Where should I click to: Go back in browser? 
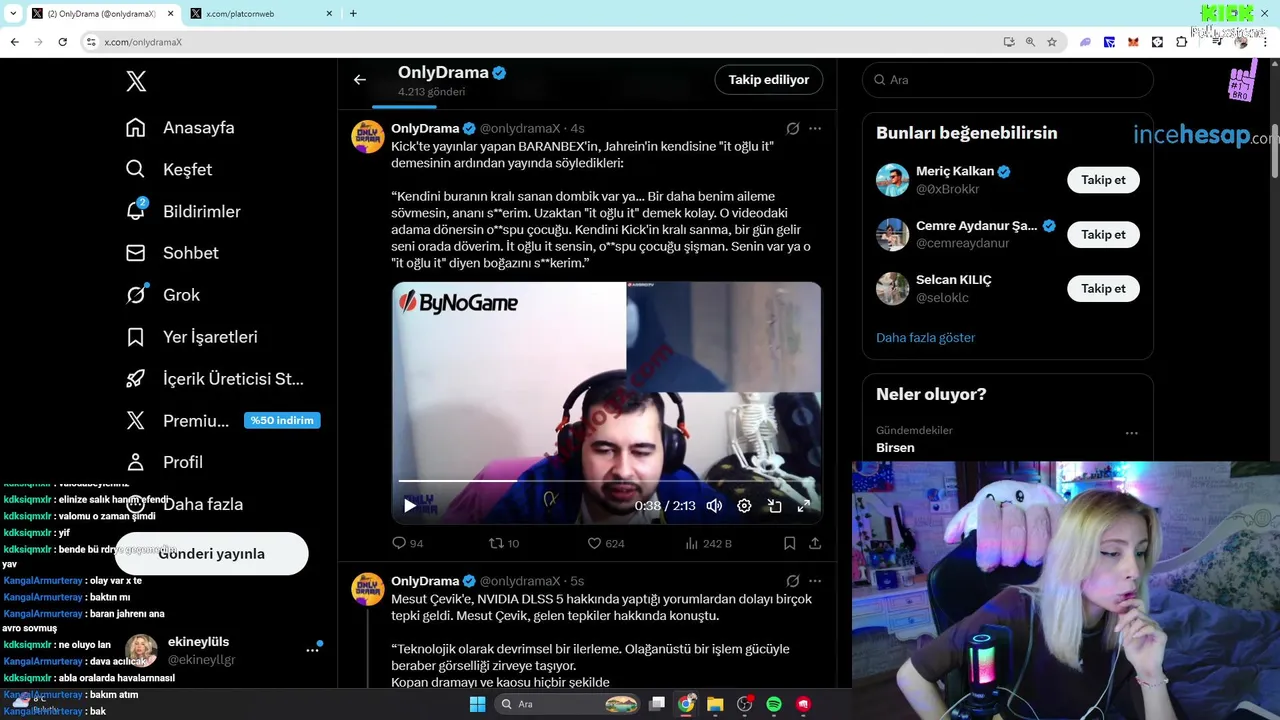[14, 42]
